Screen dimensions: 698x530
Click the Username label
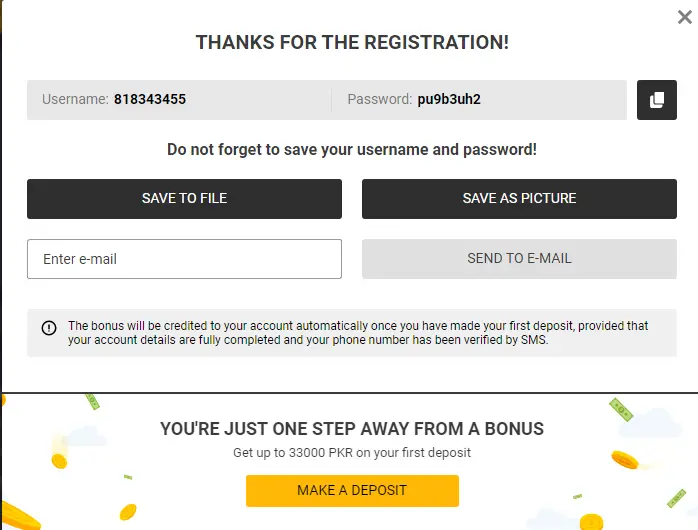tap(75, 100)
